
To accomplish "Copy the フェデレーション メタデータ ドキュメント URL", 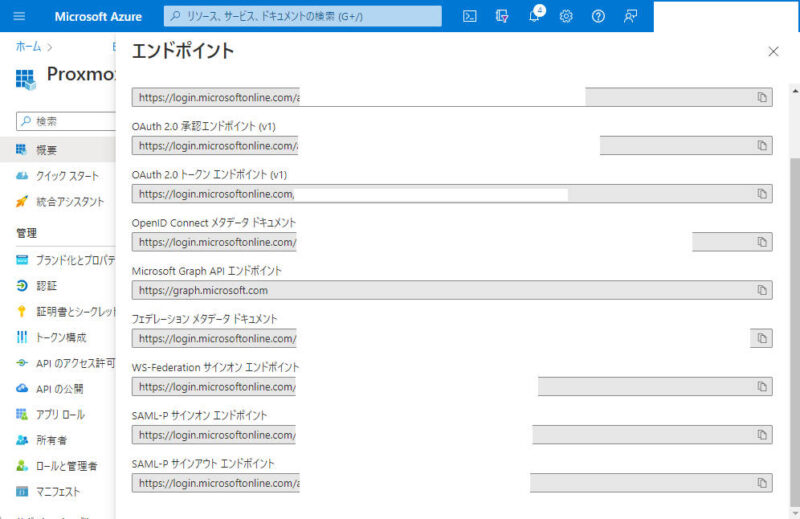I will pos(762,338).
